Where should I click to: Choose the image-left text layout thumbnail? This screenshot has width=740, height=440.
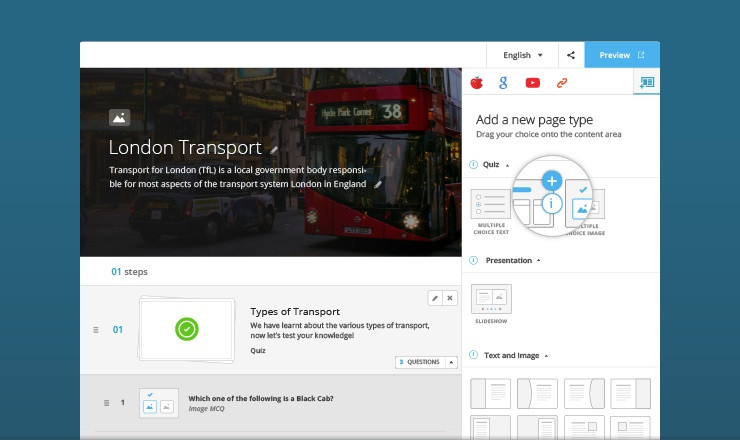tap(490, 393)
